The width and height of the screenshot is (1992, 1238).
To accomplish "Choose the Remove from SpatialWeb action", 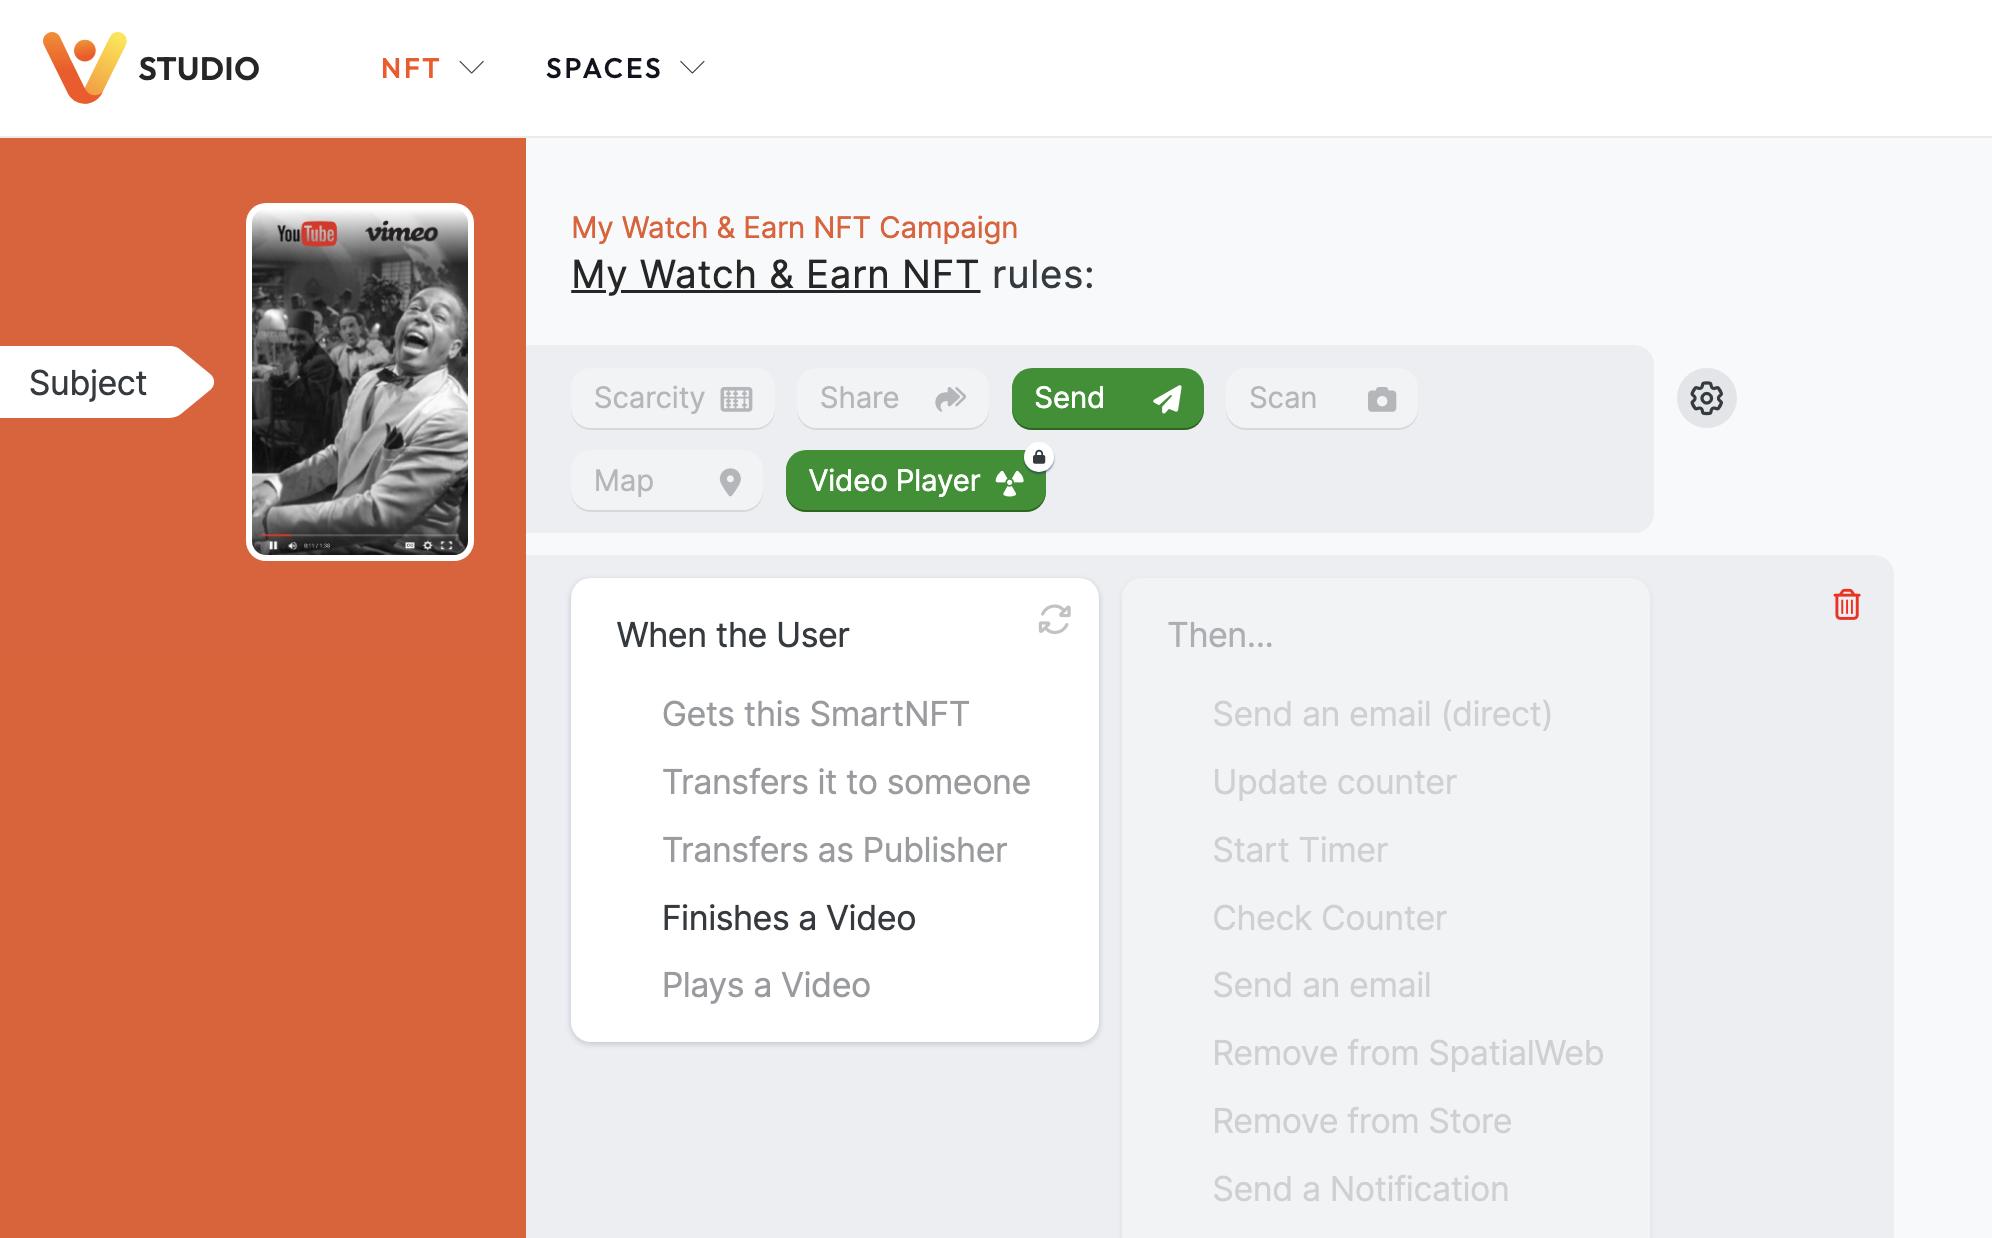I will [x=1408, y=1053].
